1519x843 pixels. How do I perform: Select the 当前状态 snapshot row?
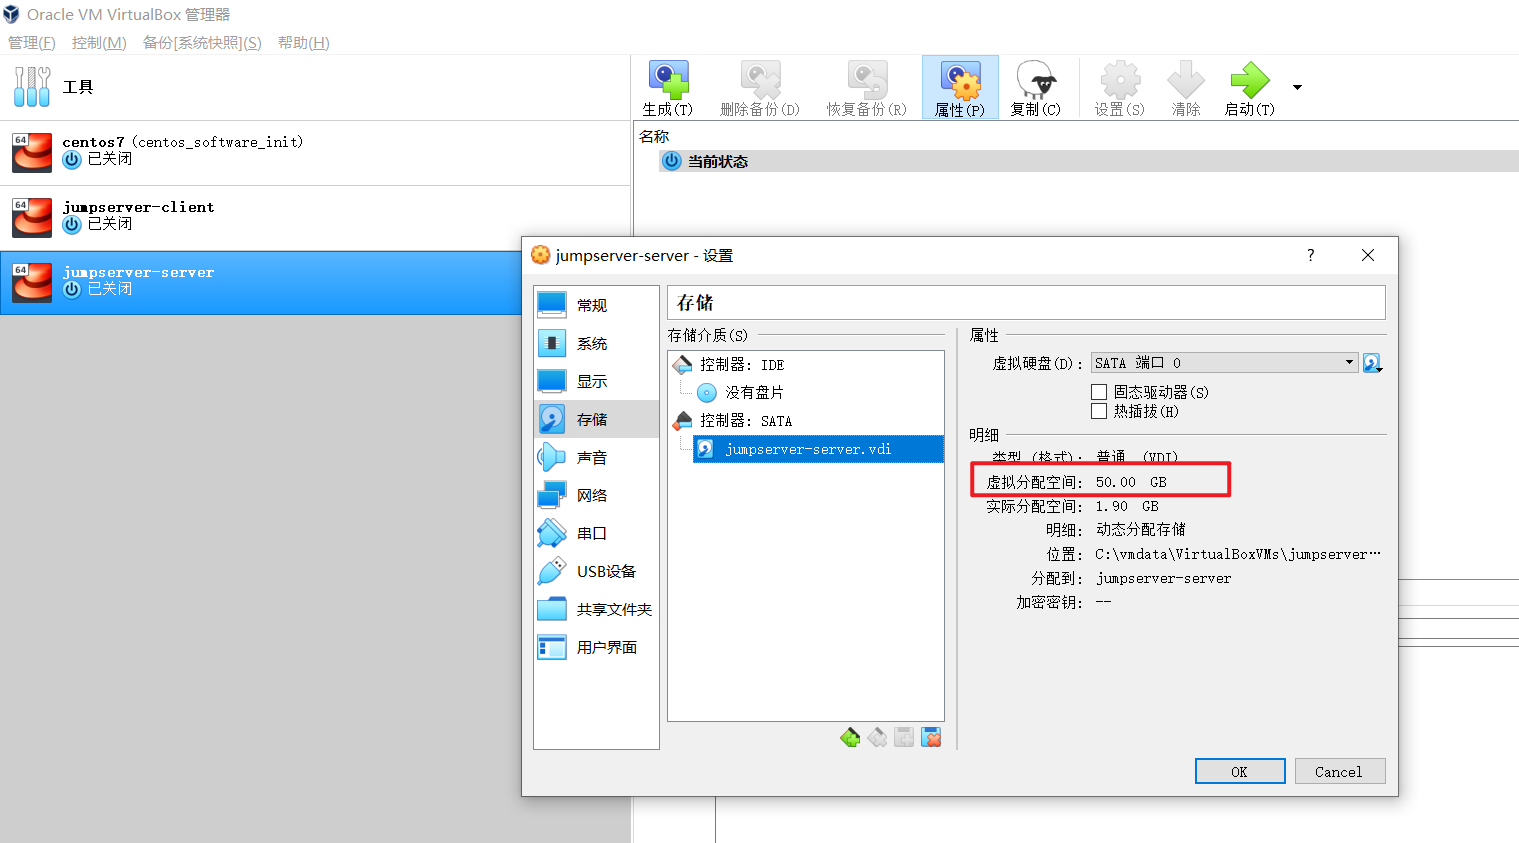(1088, 161)
